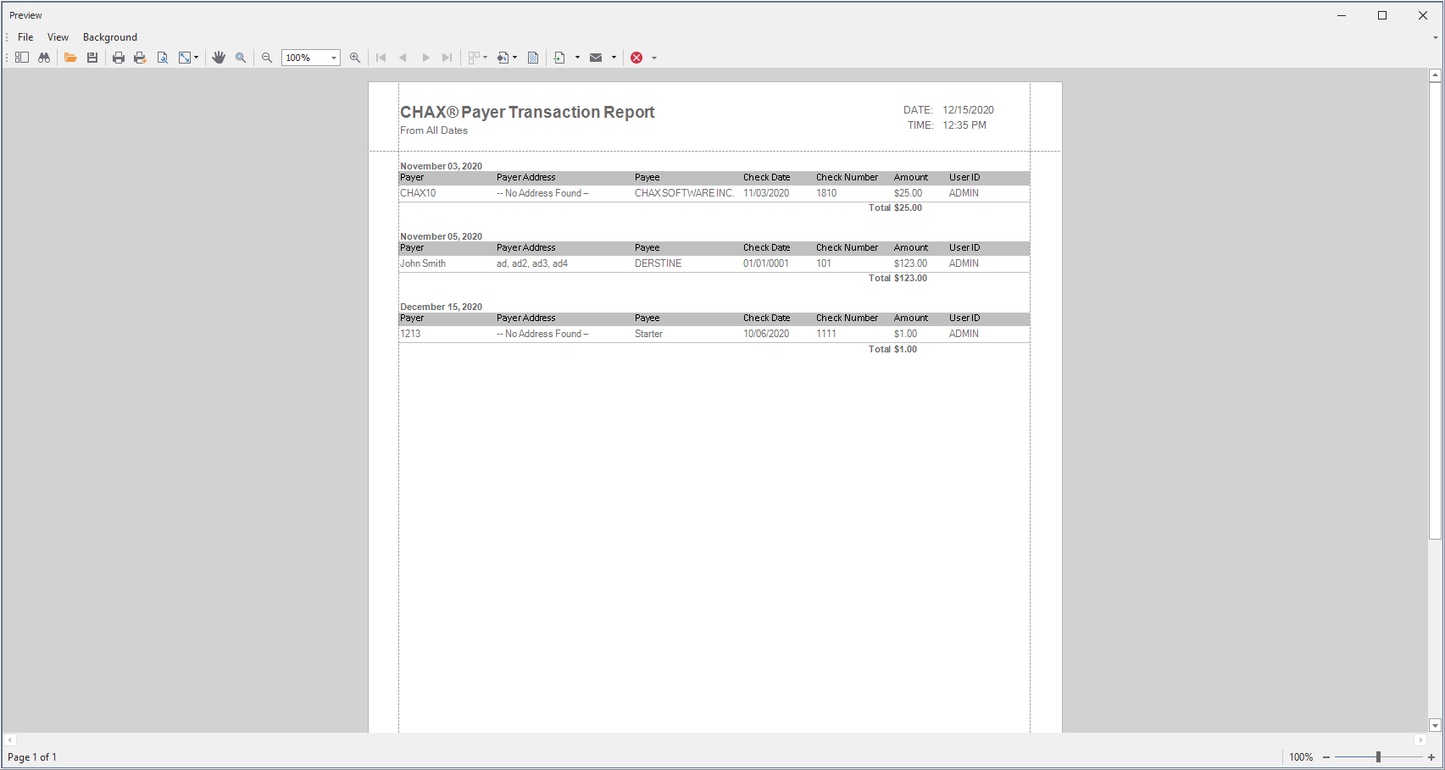Expand the Send via E-Mail dropdown arrow
Screen dimensions: 1445x770
point(614,58)
